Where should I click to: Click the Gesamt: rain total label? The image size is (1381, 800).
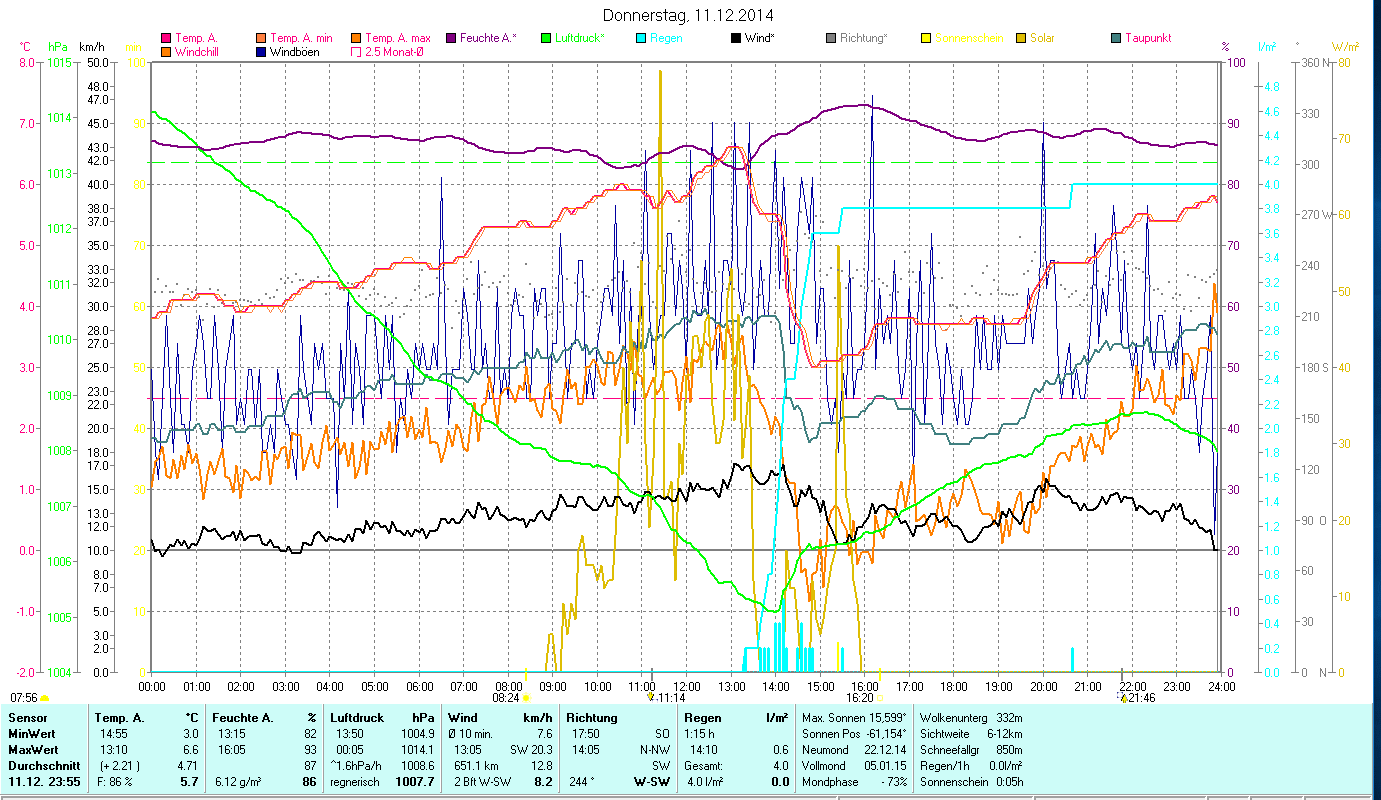click(703, 766)
